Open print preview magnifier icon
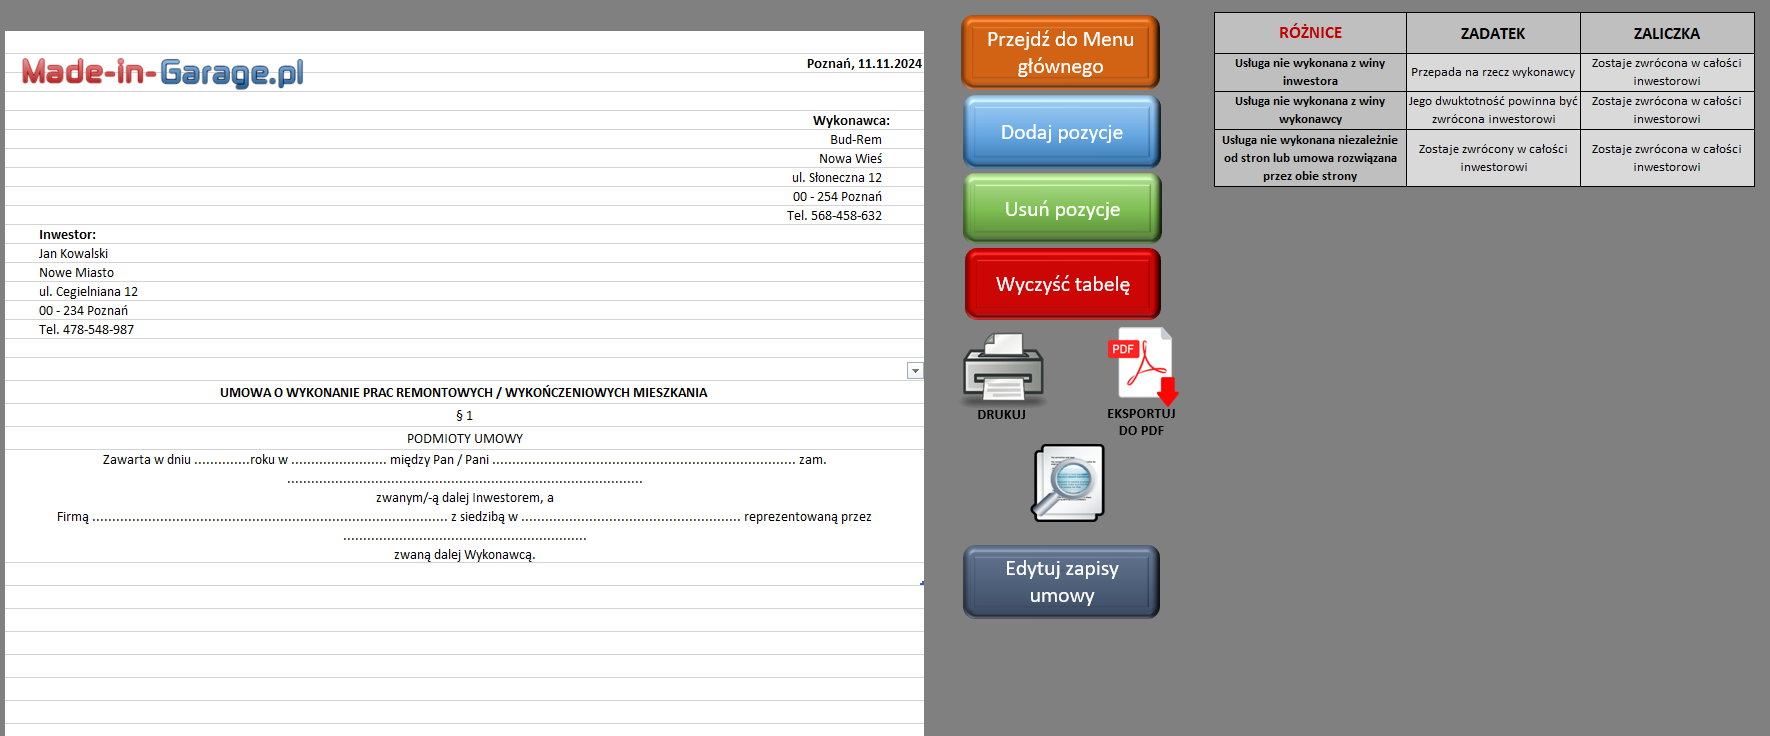 point(1068,483)
